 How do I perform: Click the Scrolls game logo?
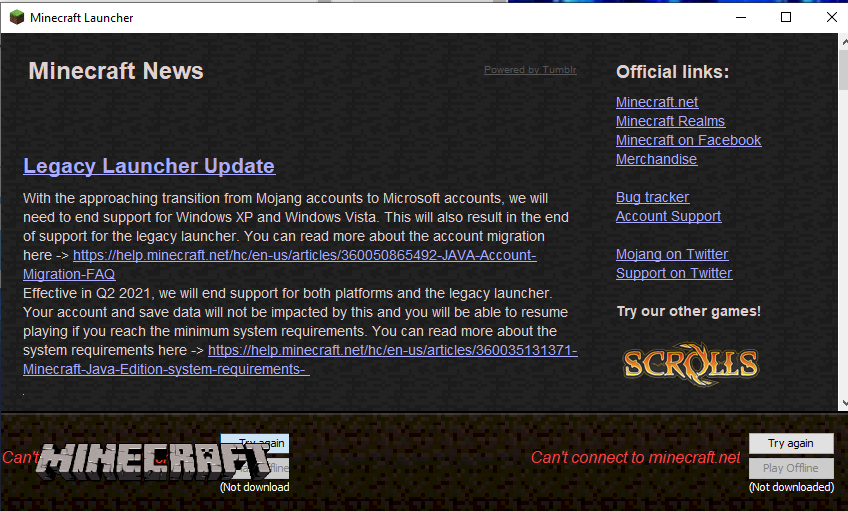click(691, 364)
